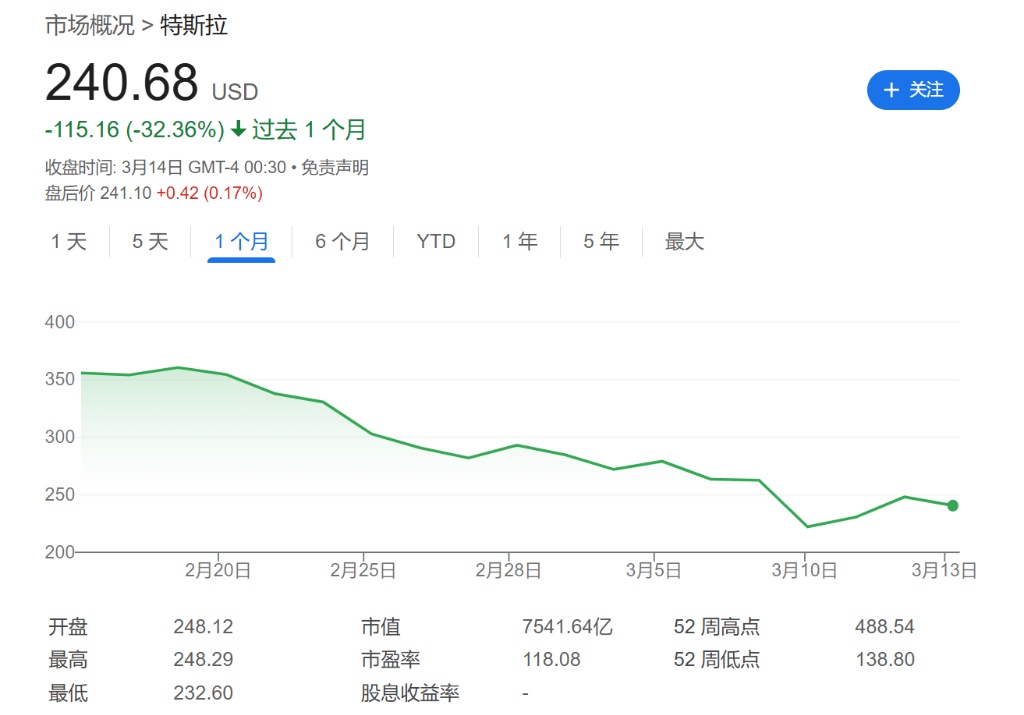The image size is (1024, 715).
Task: Show the 1 年 price chart
Action: click(x=519, y=242)
